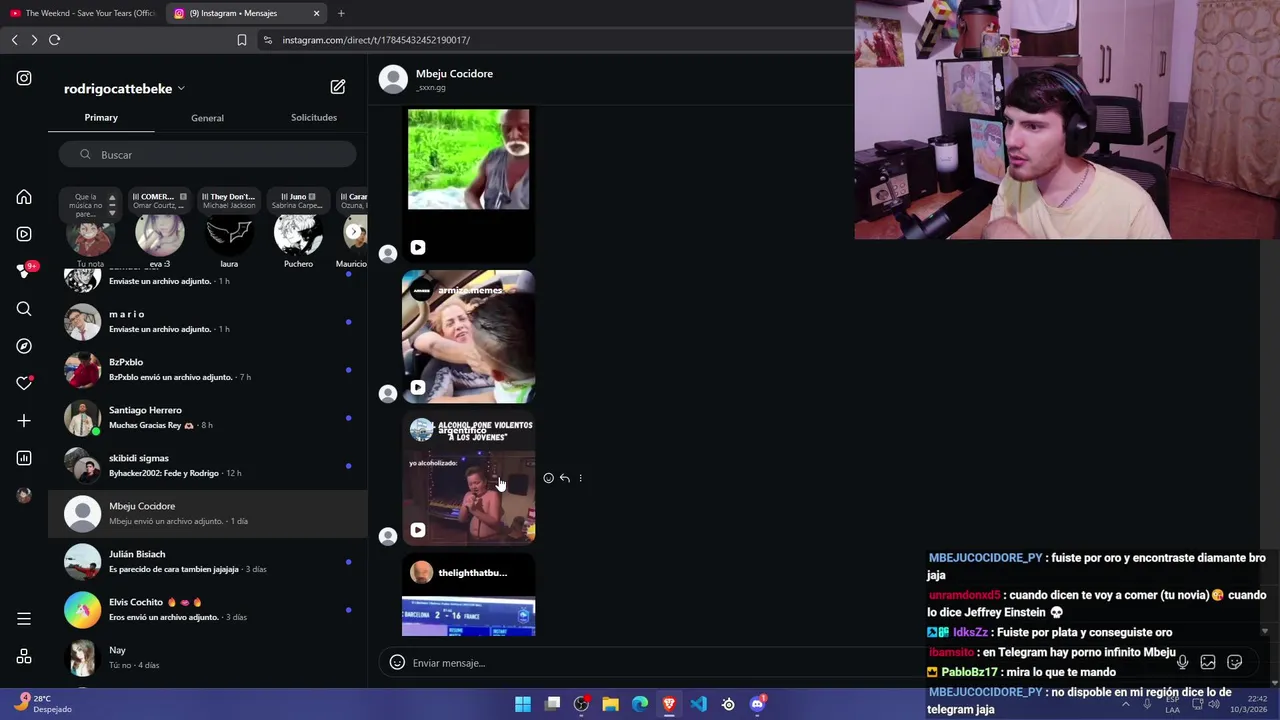1280x720 pixels.
Task: Choose sticker or GIF icon
Action: [1235, 662]
